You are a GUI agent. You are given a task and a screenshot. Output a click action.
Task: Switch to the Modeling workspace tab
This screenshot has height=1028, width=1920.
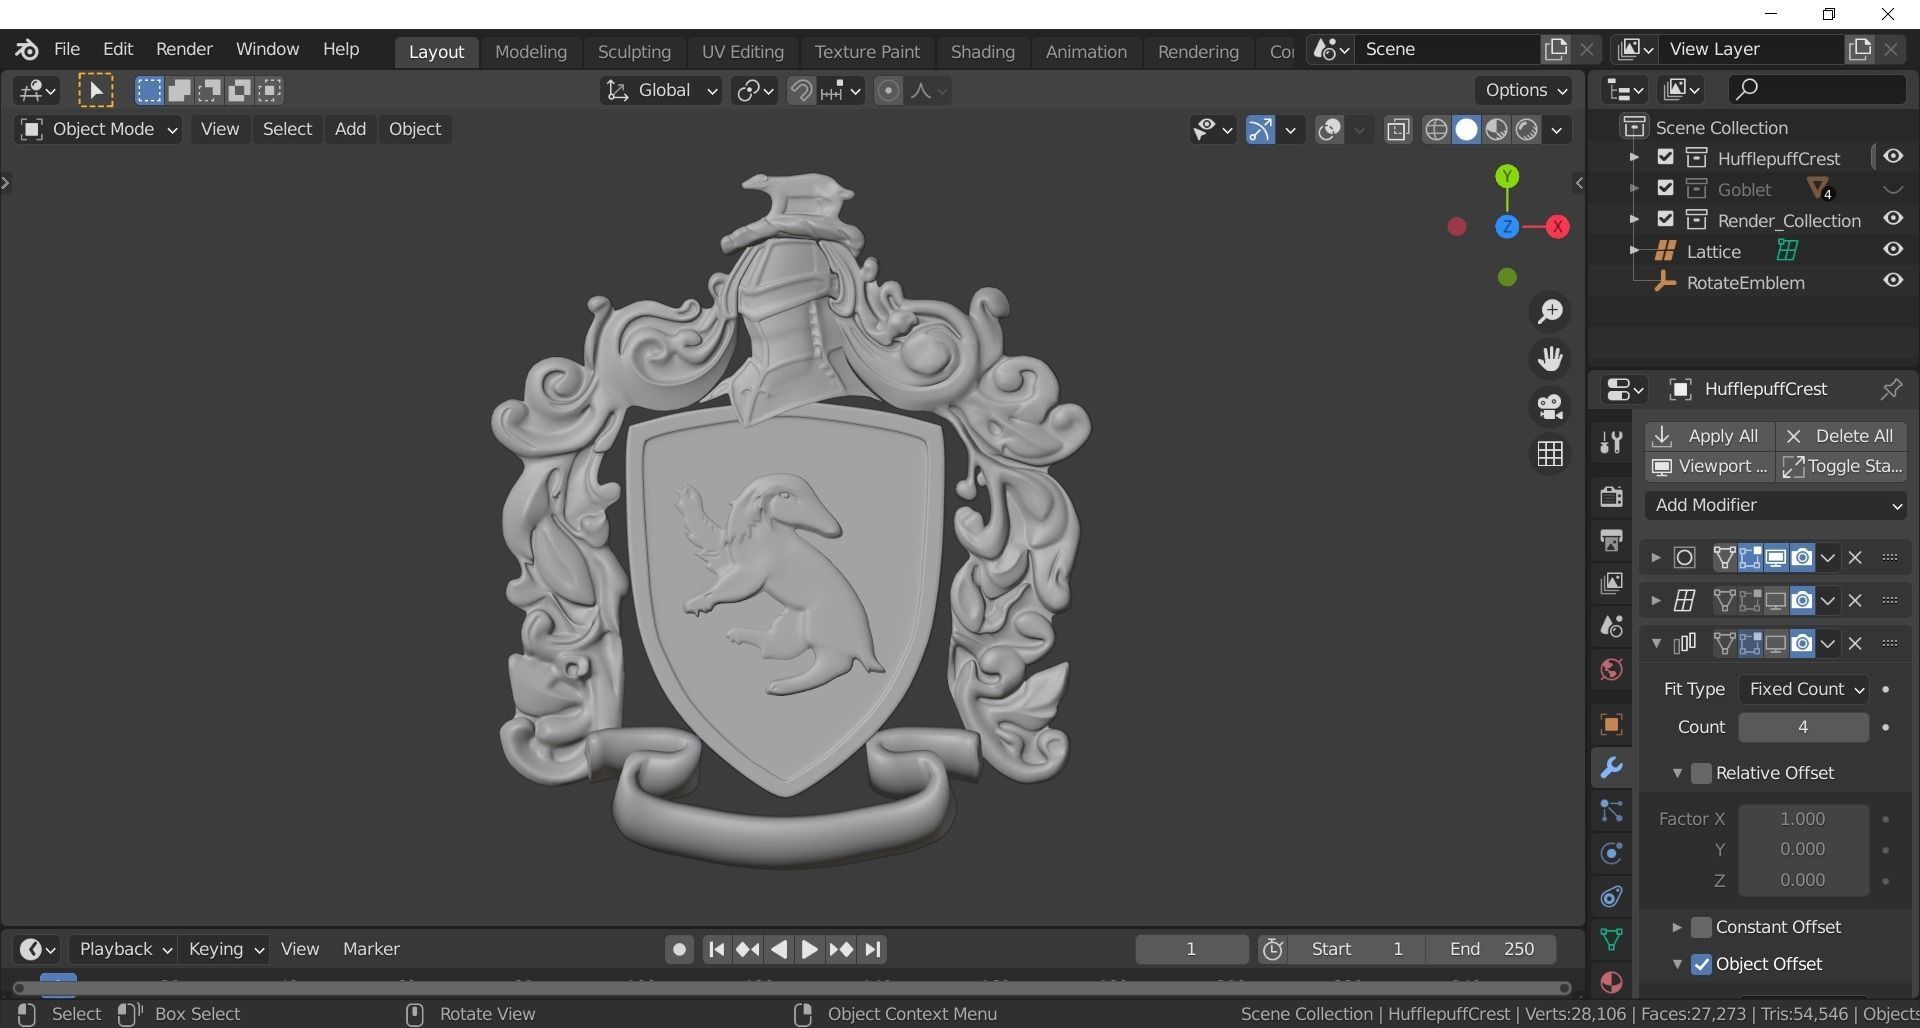click(x=530, y=51)
